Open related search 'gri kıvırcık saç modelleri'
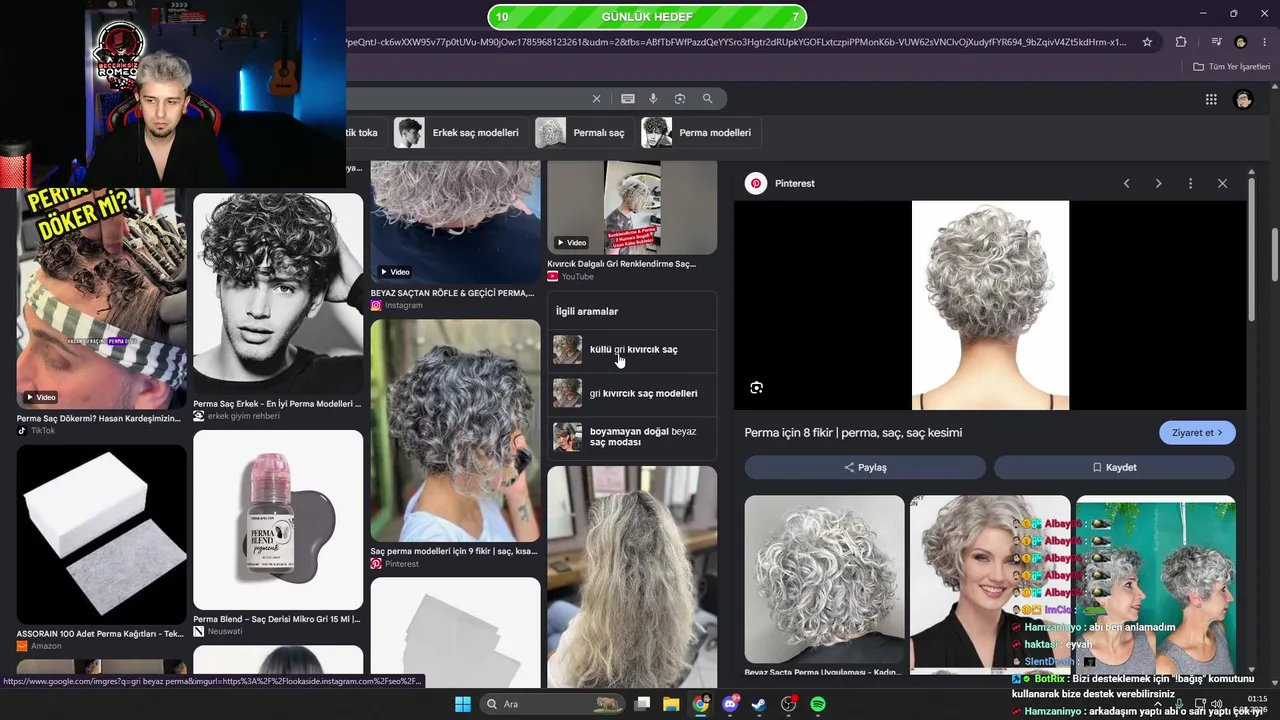 [x=632, y=394]
